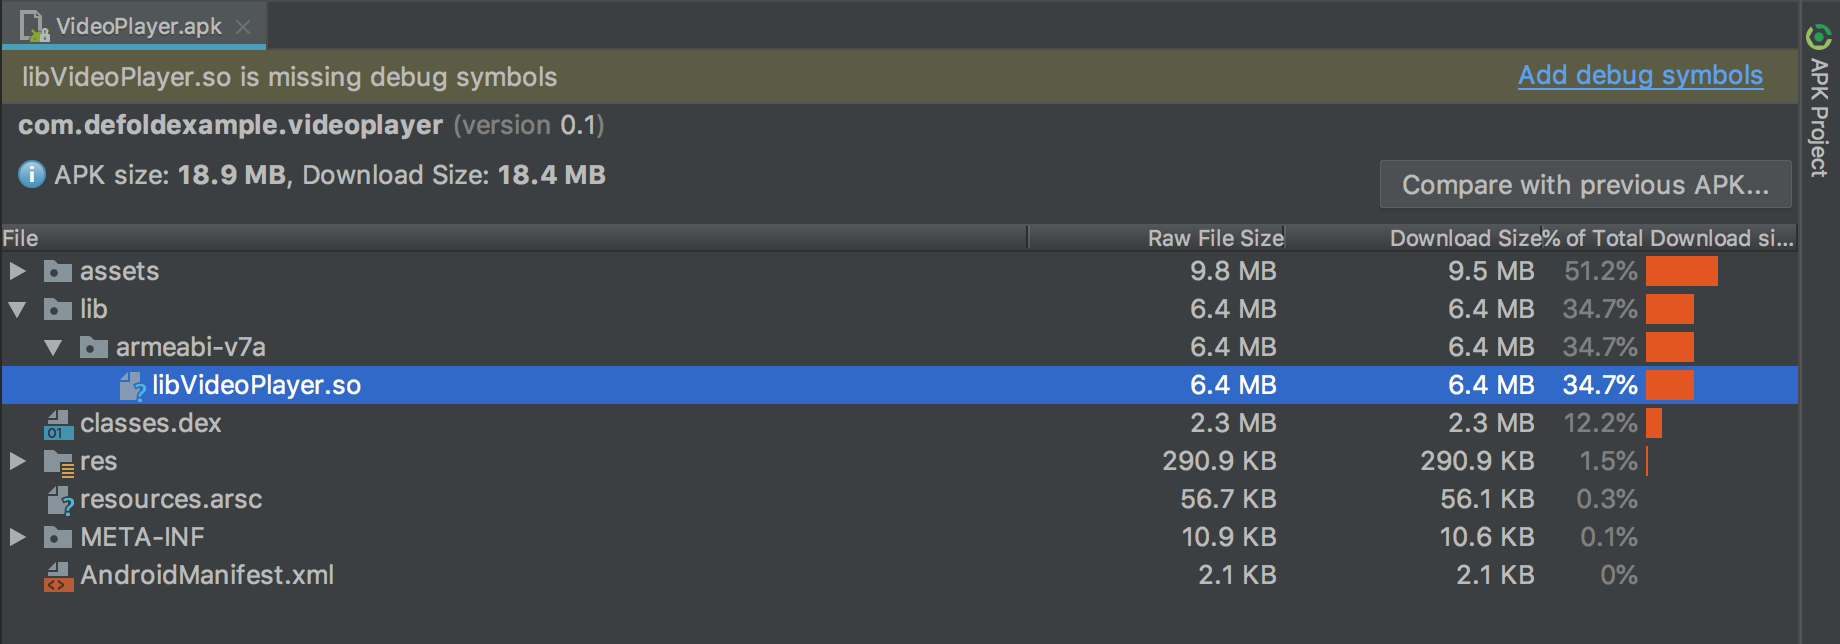1840x644 pixels.
Task: Click the APK size info icon
Action: (x=32, y=175)
